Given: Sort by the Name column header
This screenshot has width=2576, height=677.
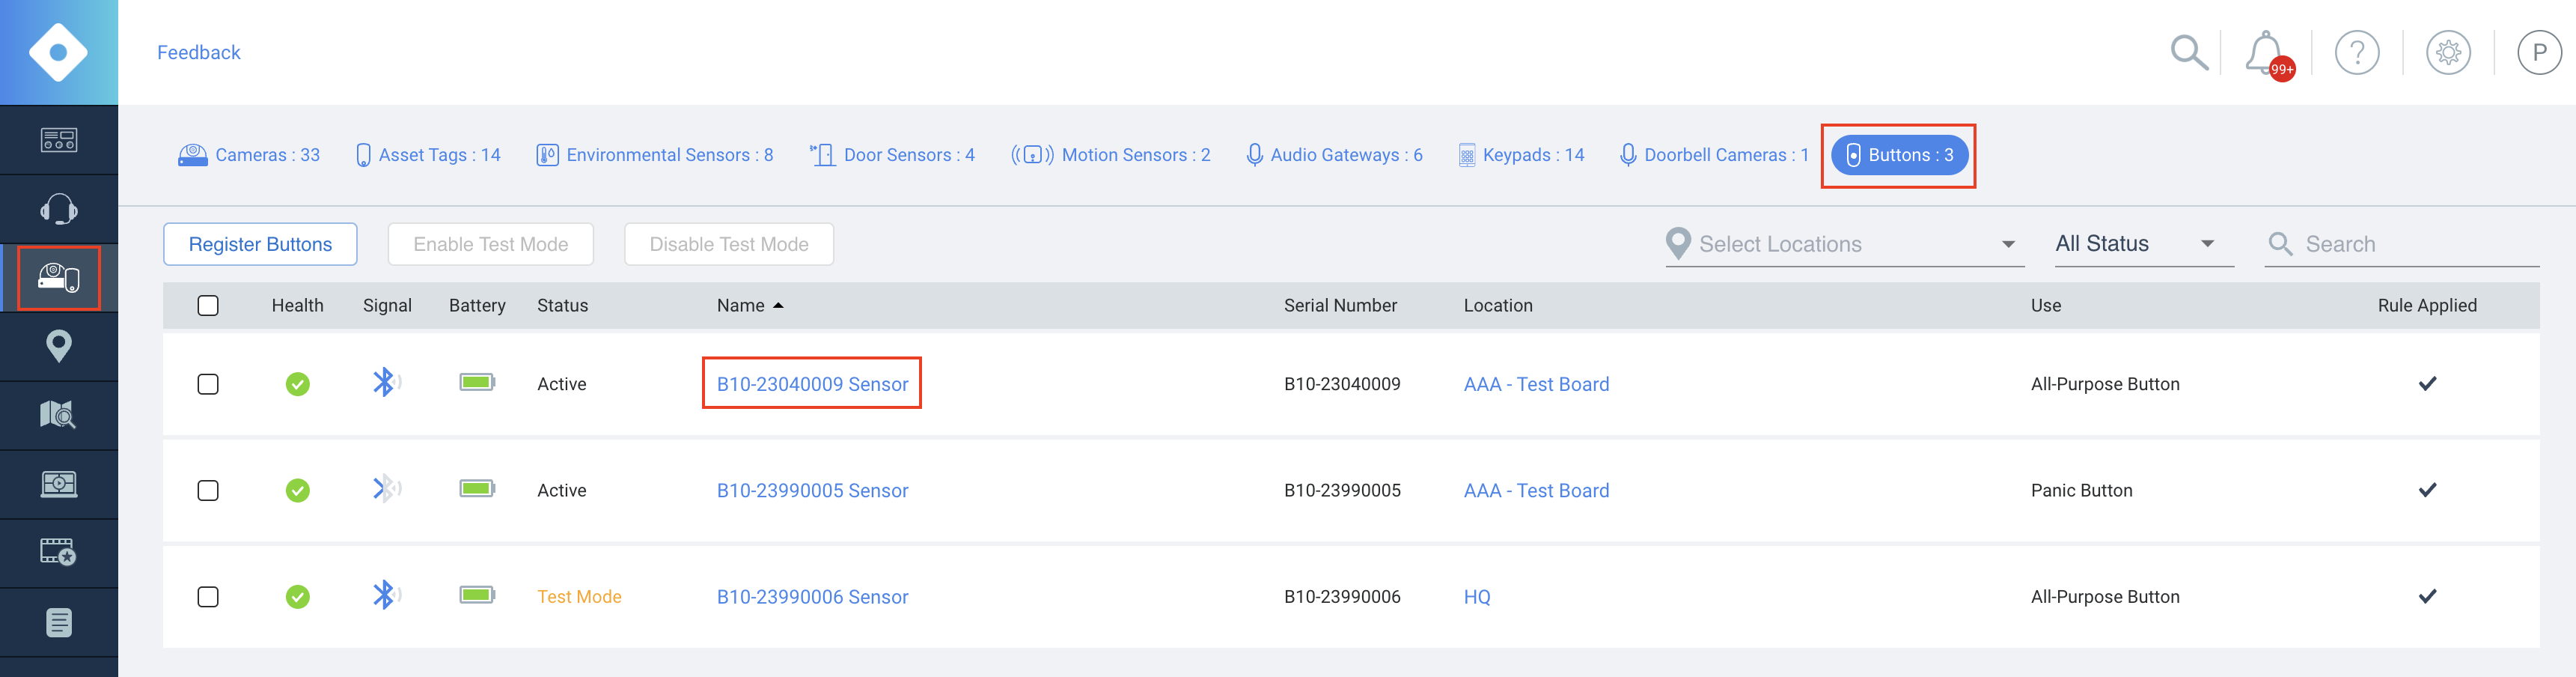Looking at the screenshot, I should point(750,306).
